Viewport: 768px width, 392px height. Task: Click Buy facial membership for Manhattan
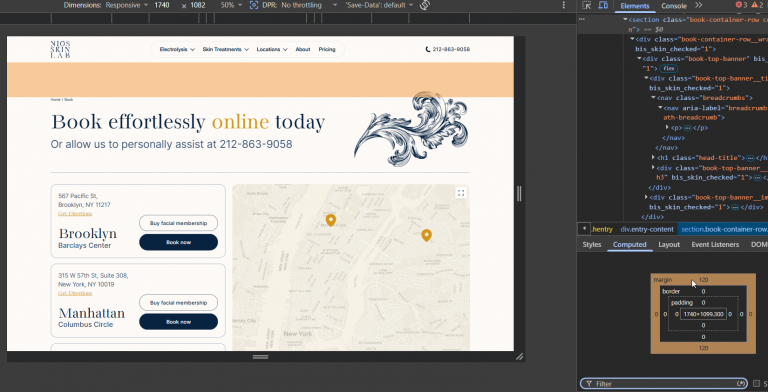pyautogui.click(x=178, y=303)
